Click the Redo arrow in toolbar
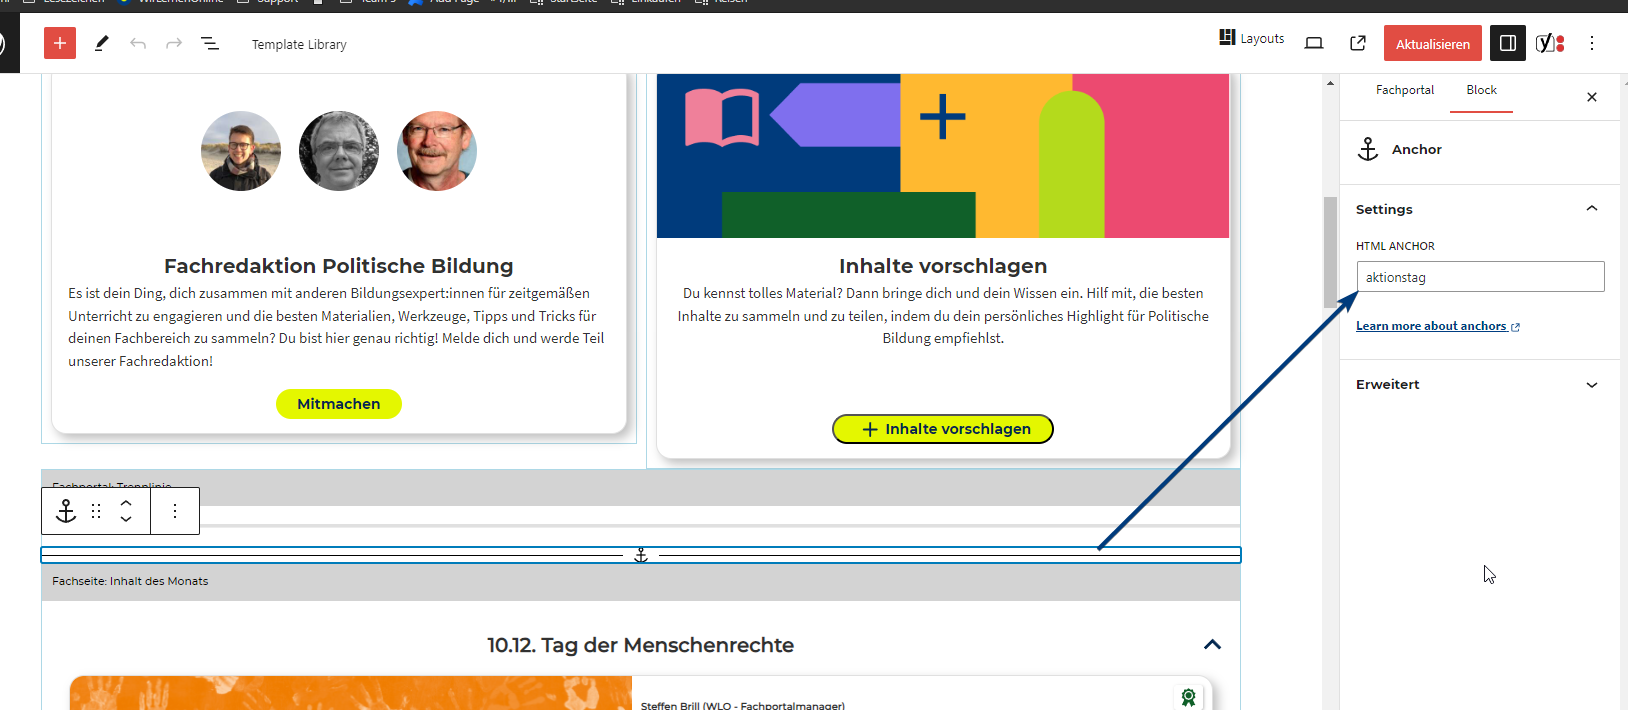 174,44
